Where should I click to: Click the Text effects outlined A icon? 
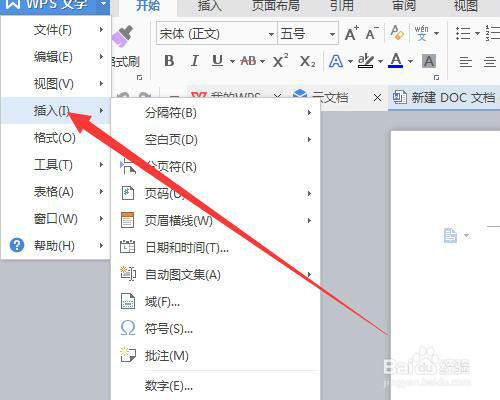point(336,61)
